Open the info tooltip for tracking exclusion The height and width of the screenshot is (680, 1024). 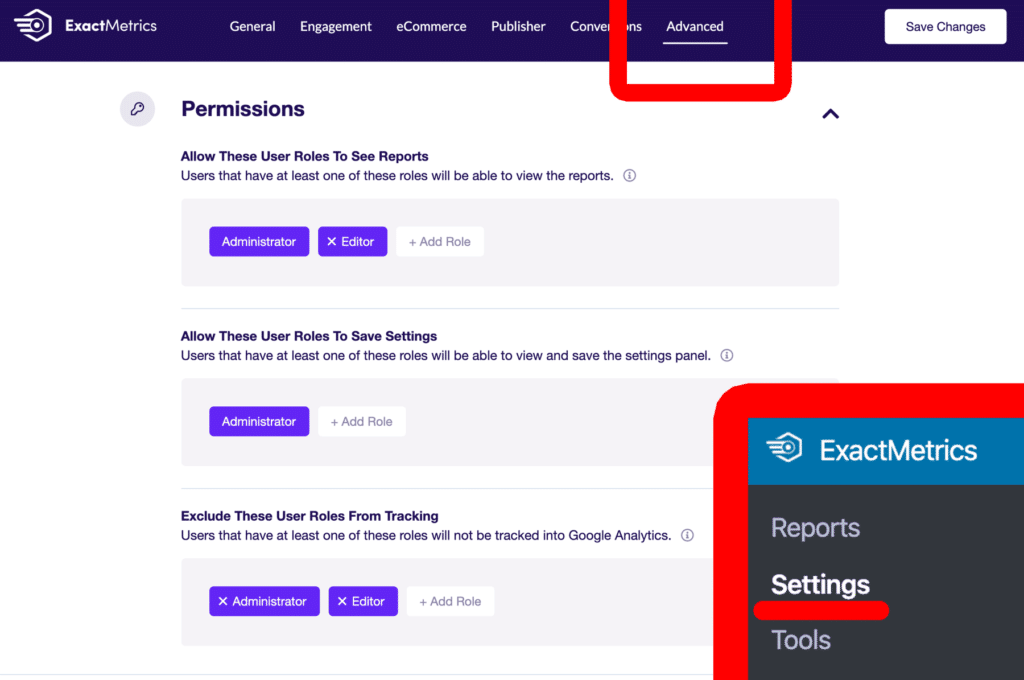[x=687, y=535]
